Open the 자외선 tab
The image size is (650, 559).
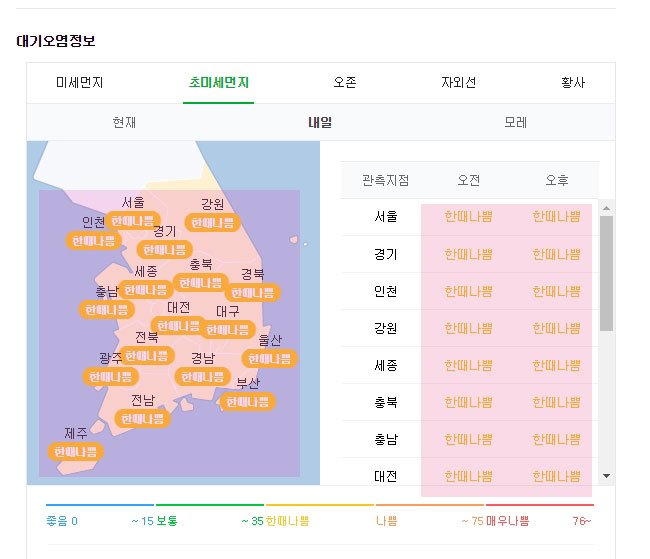coord(458,83)
